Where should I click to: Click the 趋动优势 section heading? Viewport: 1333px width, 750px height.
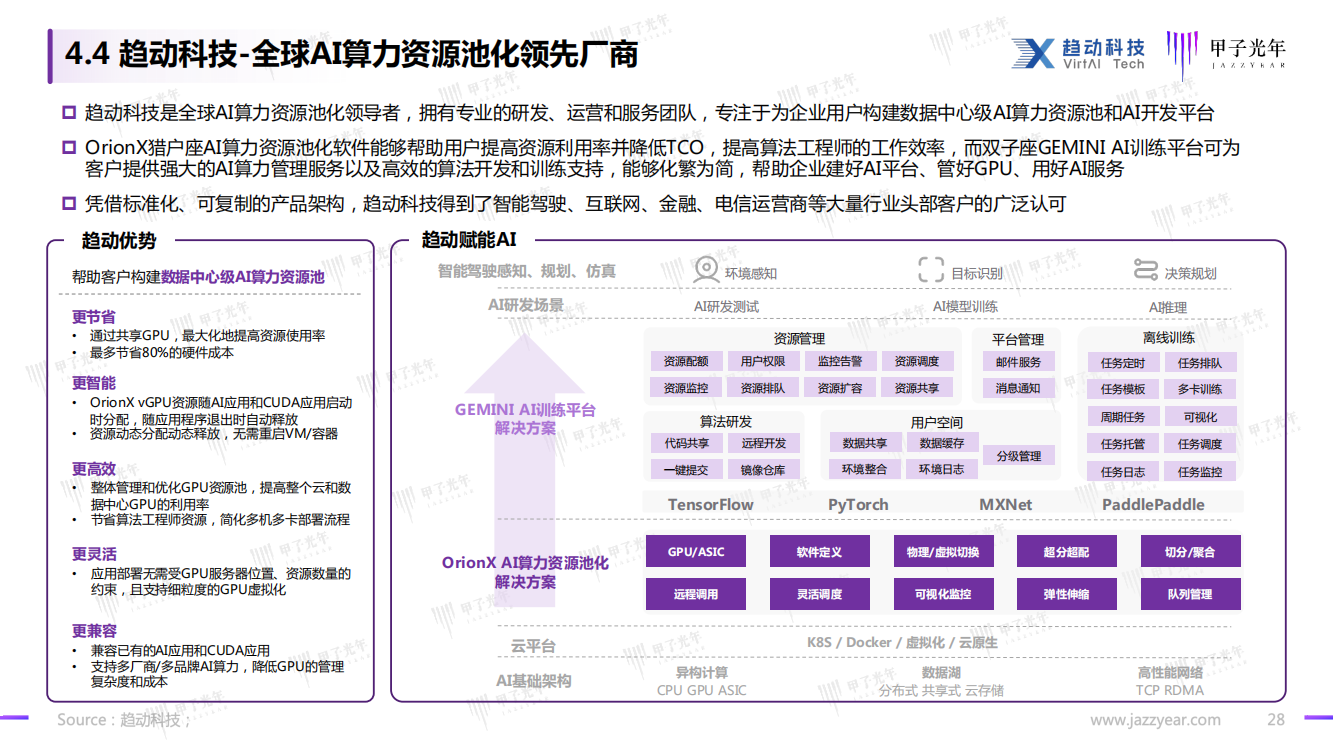pyautogui.click(x=119, y=241)
